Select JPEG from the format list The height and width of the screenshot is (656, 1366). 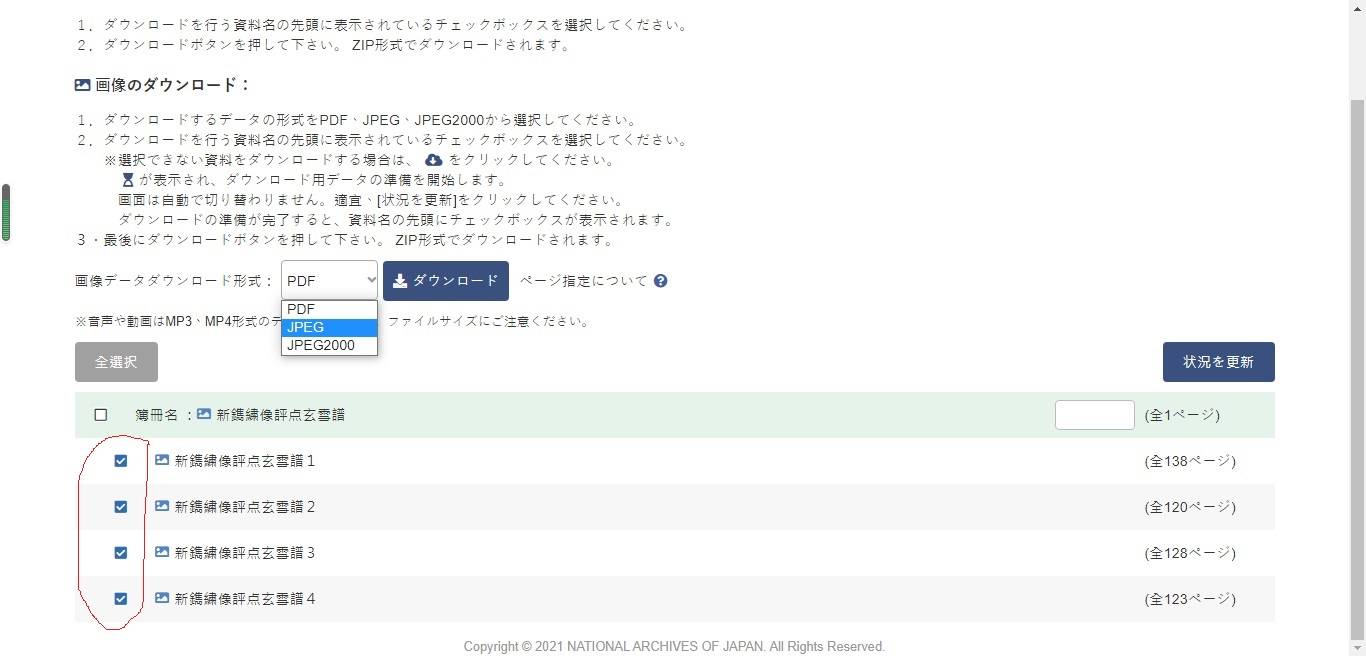[329, 327]
